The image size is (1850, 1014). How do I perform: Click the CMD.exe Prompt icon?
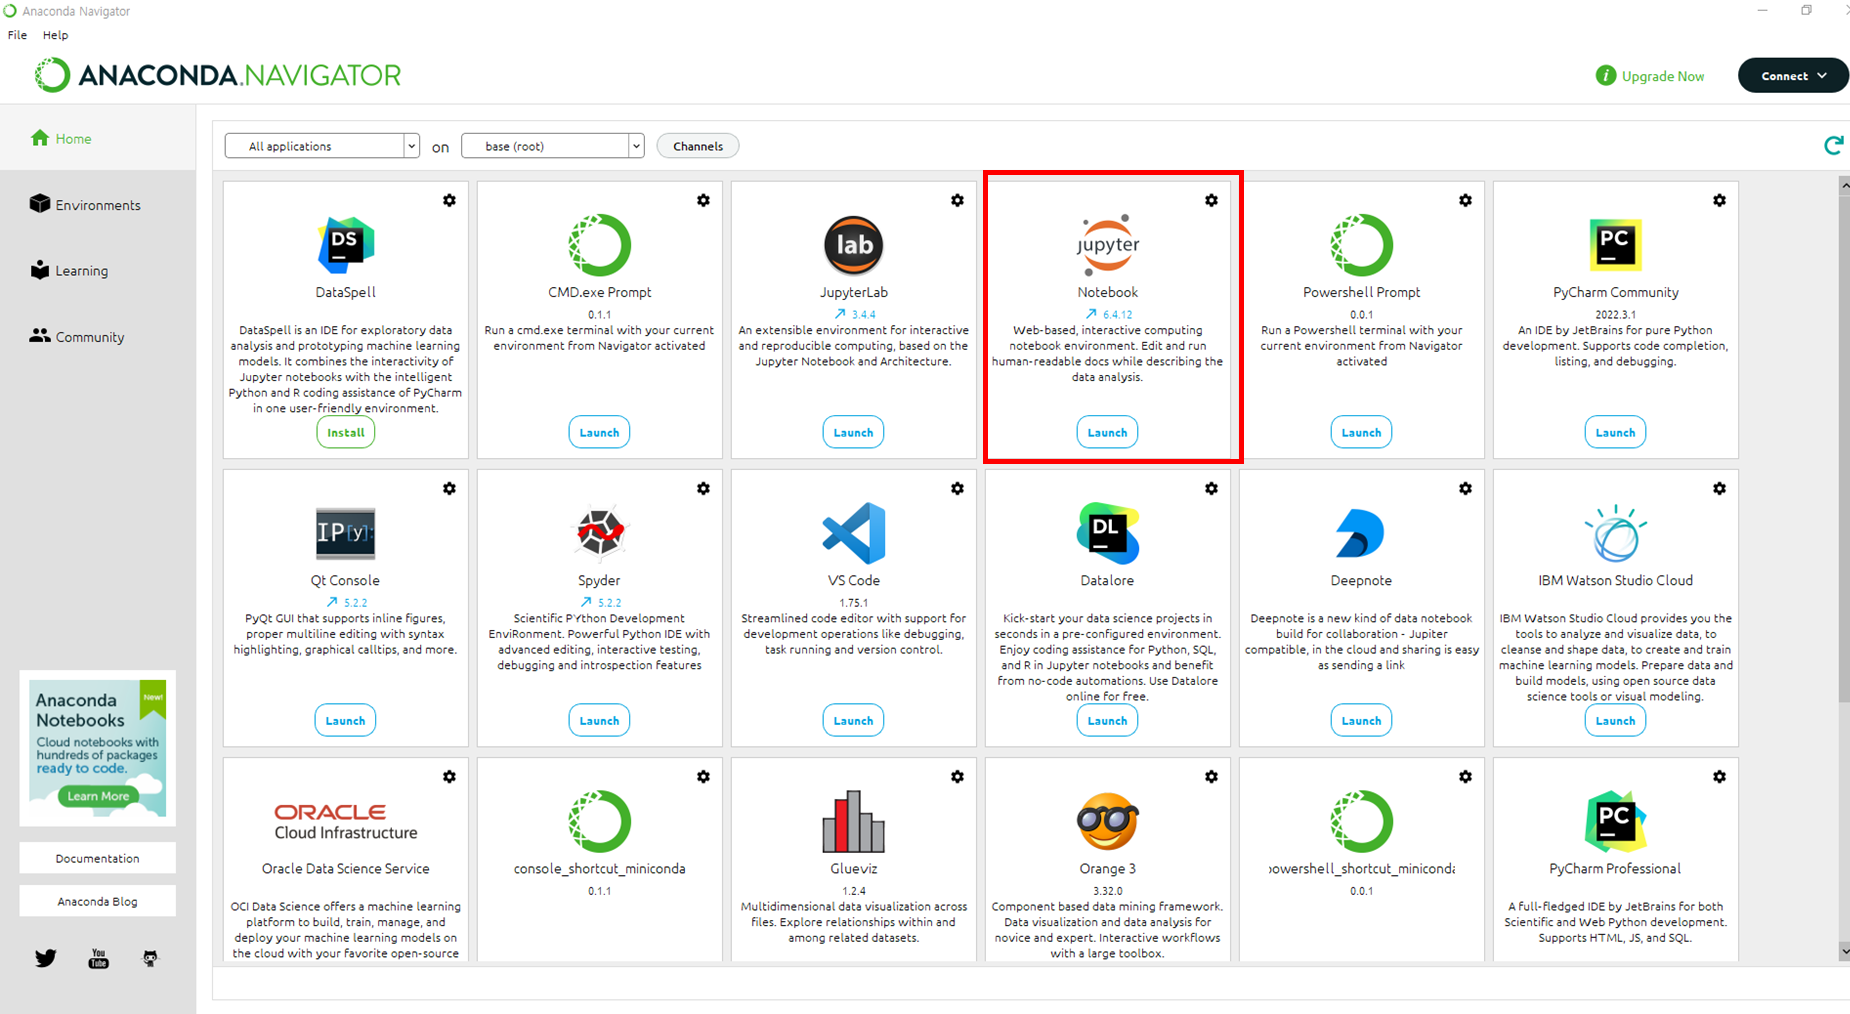point(599,245)
